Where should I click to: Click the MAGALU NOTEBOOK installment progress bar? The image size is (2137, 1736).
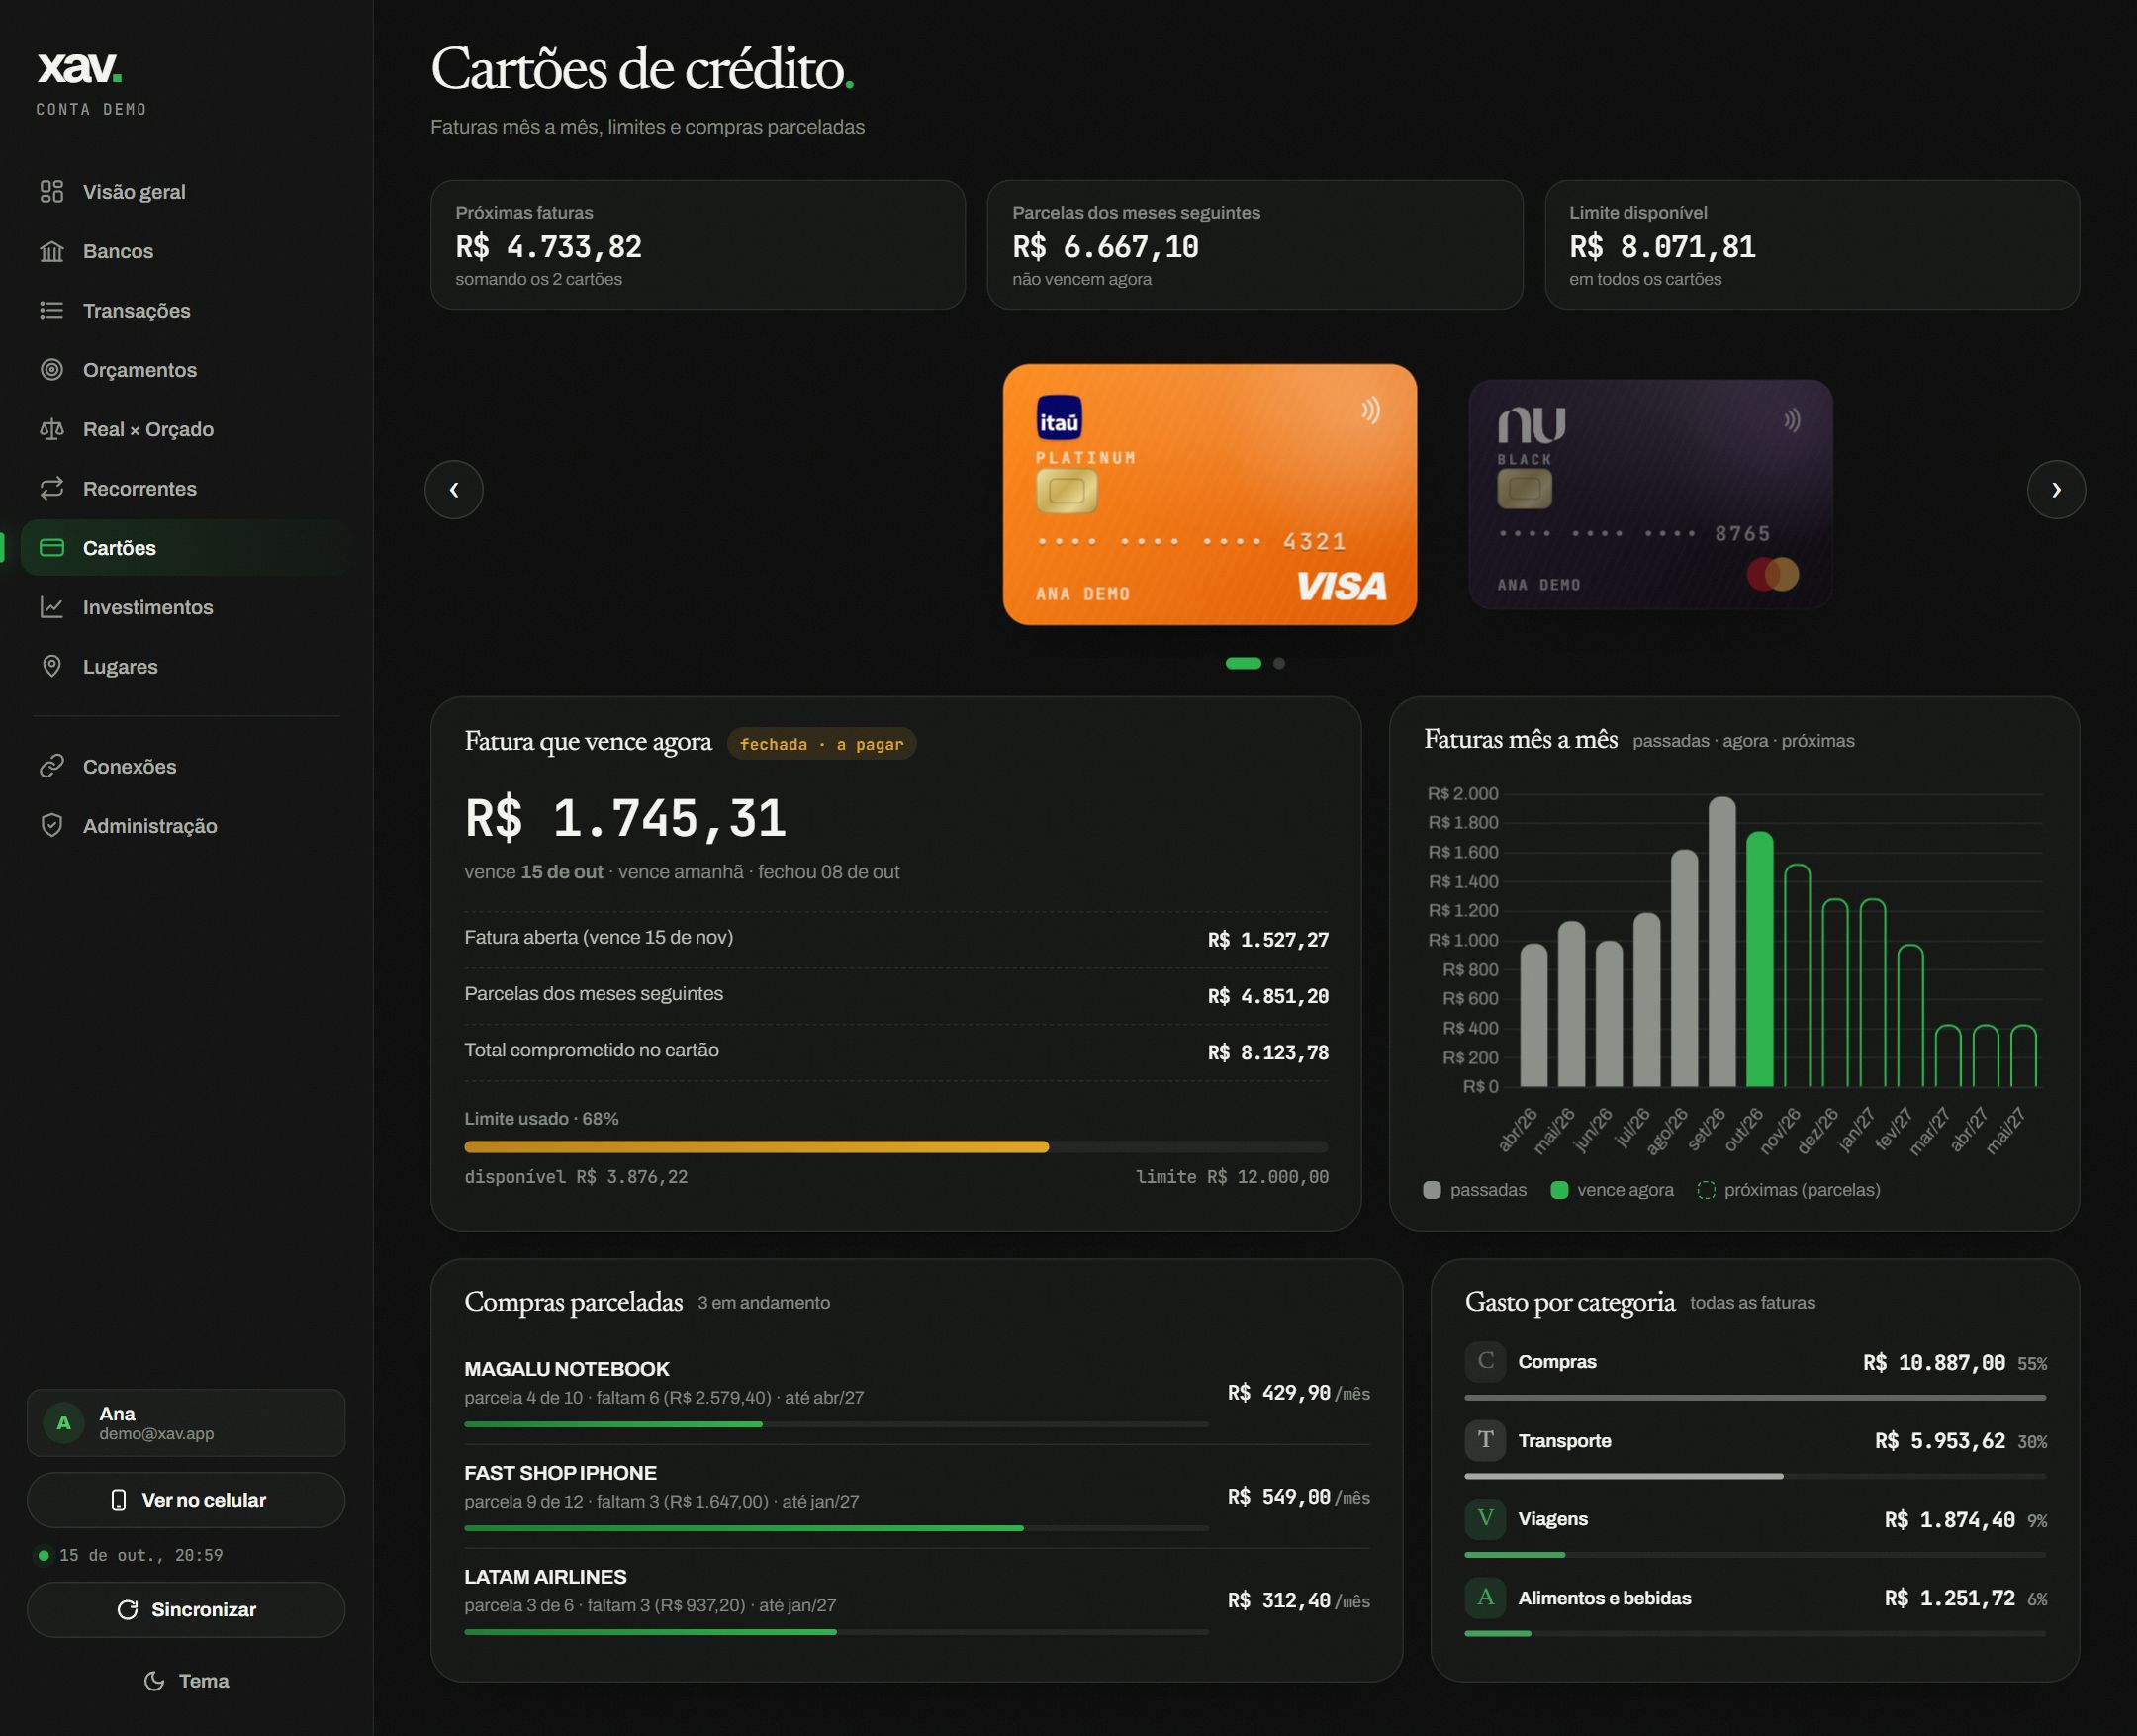pos(836,1424)
